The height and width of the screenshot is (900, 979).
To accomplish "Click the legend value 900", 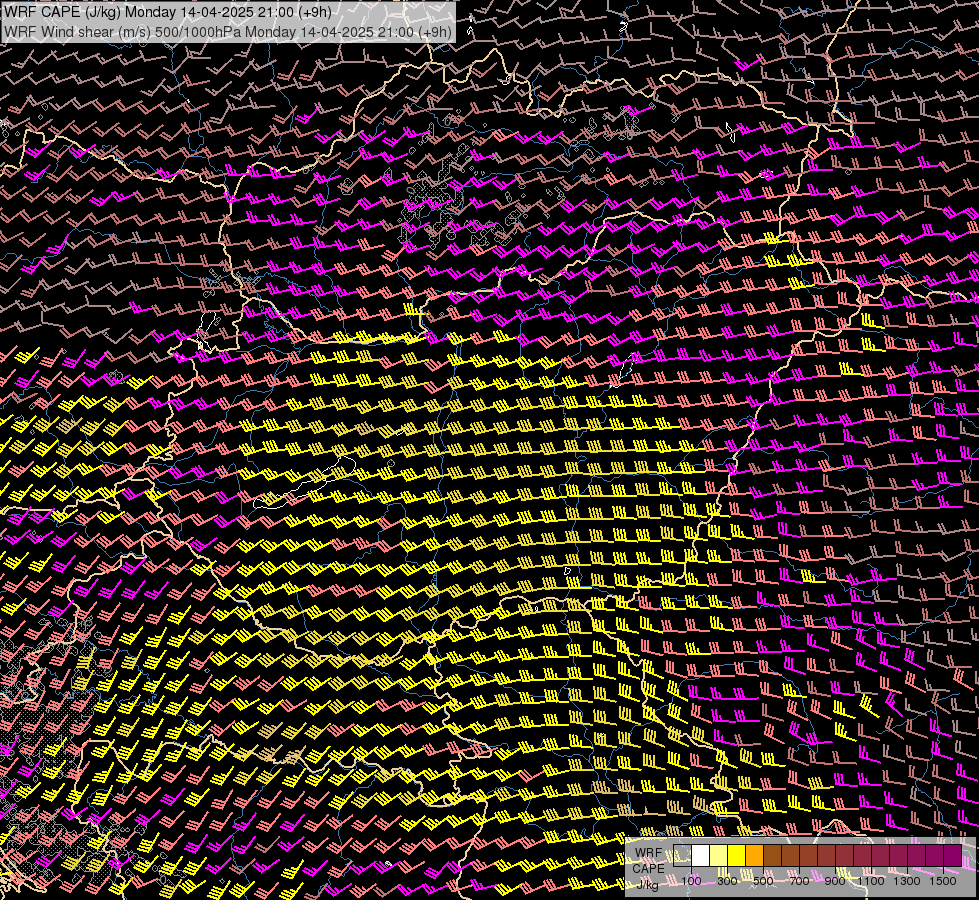I will point(835,881).
